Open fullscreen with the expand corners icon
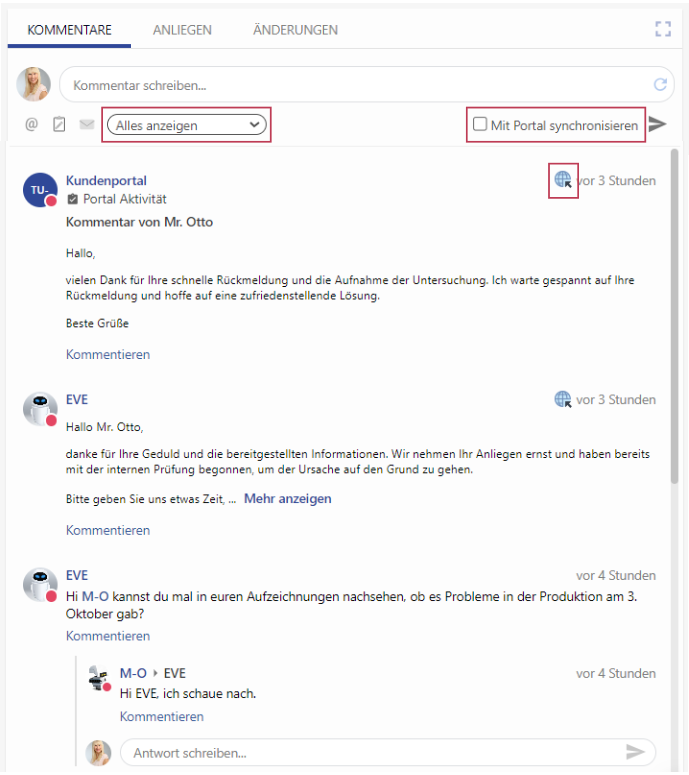The image size is (689, 775). tap(663, 29)
